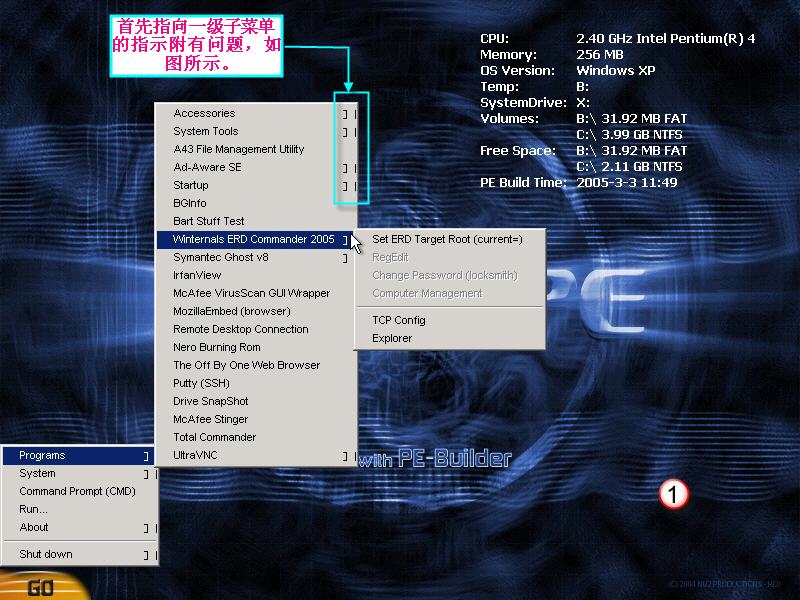The image size is (800, 600).
Task: Select Computer Management entry
Action: tap(449, 293)
